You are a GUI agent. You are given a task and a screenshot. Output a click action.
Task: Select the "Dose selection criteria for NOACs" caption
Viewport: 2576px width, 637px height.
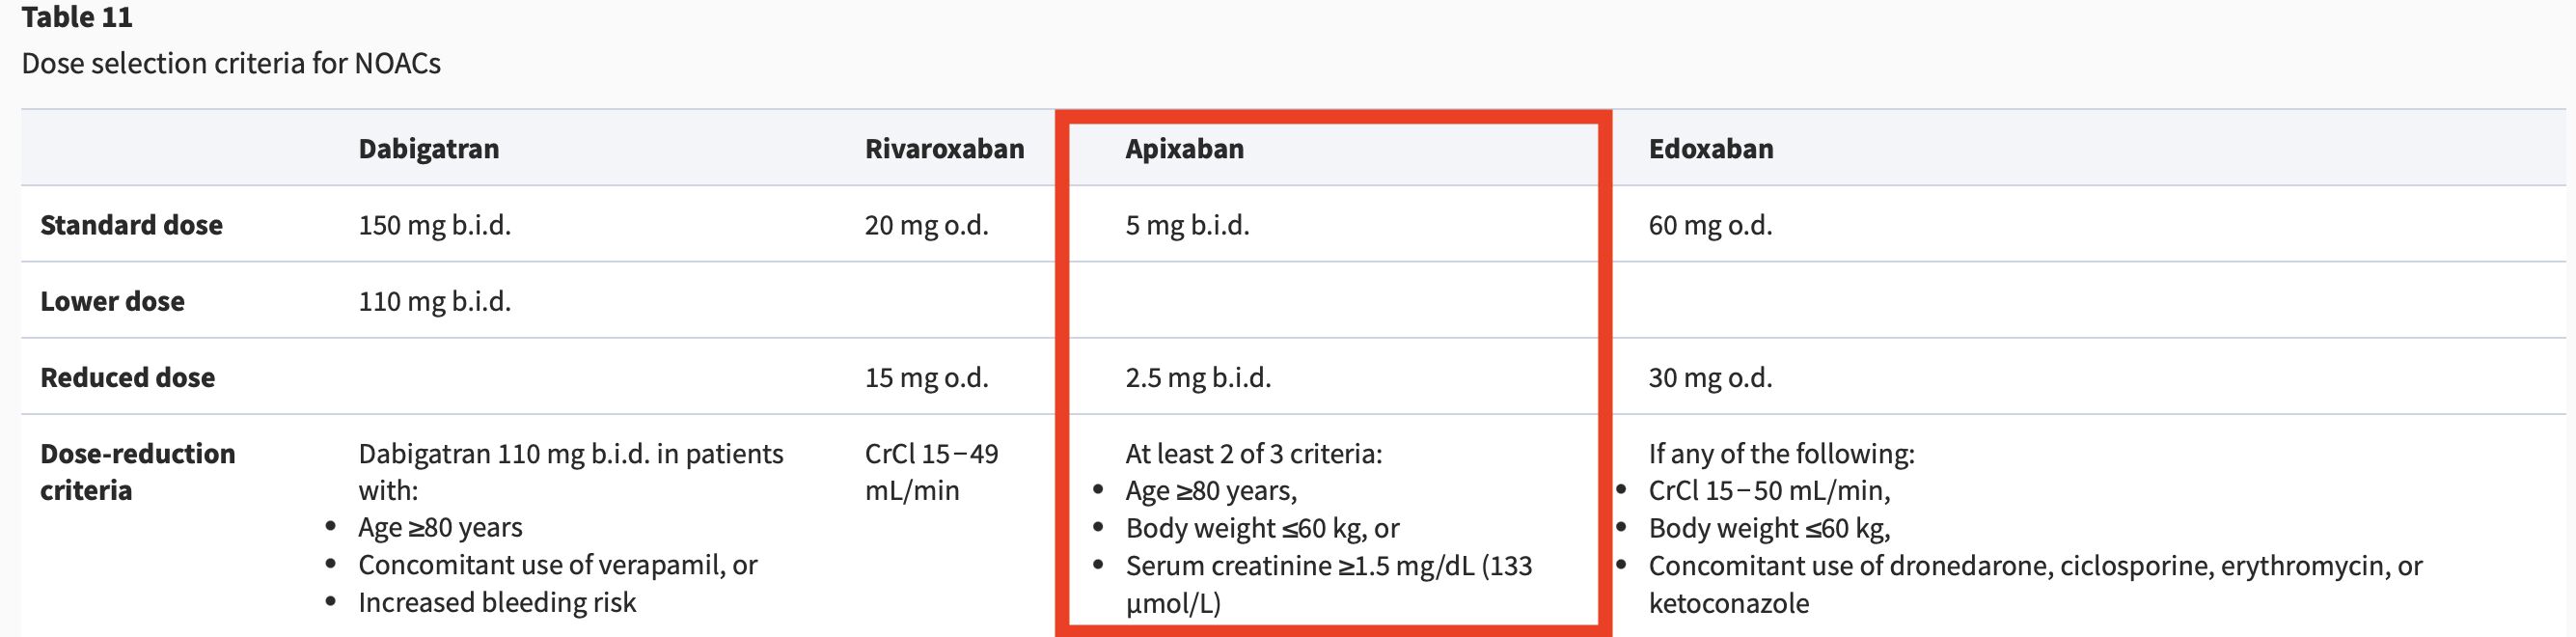pyautogui.click(x=231, y=64)
